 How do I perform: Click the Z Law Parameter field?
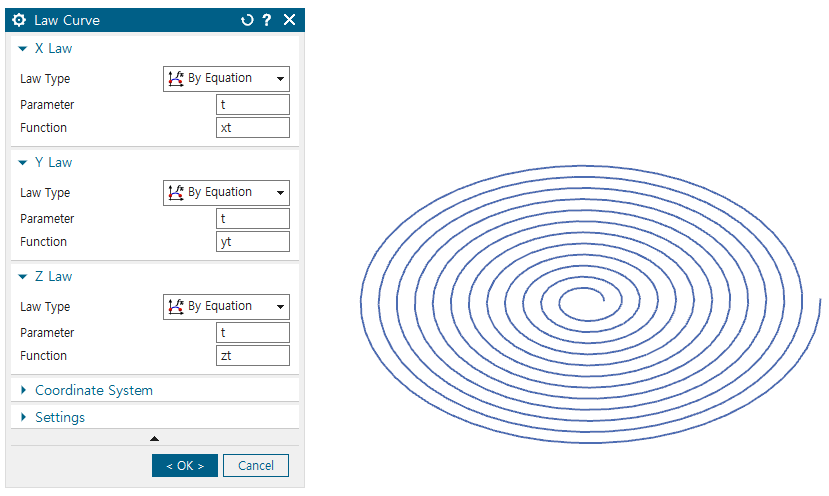click(253, 333)
